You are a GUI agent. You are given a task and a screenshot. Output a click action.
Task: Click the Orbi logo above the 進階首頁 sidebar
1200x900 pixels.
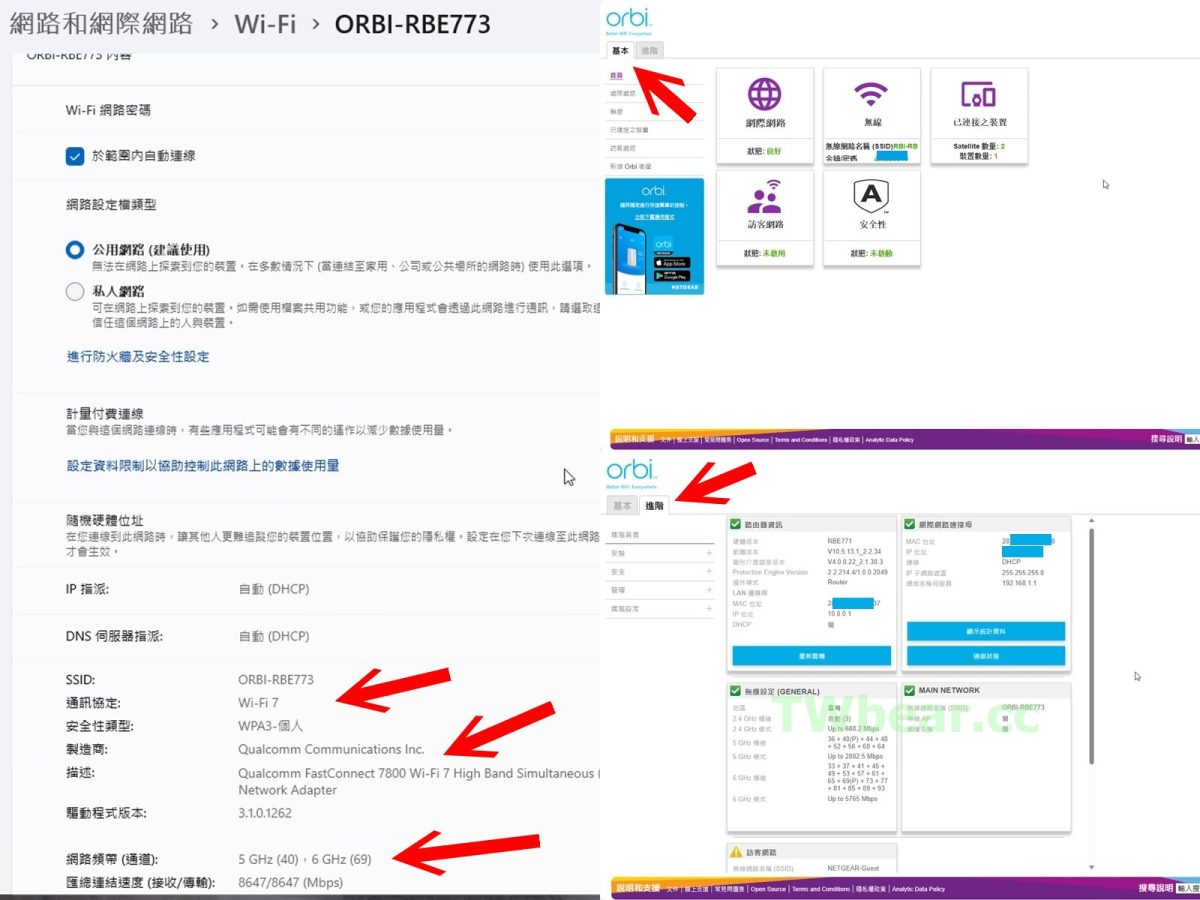click(631, 471)
